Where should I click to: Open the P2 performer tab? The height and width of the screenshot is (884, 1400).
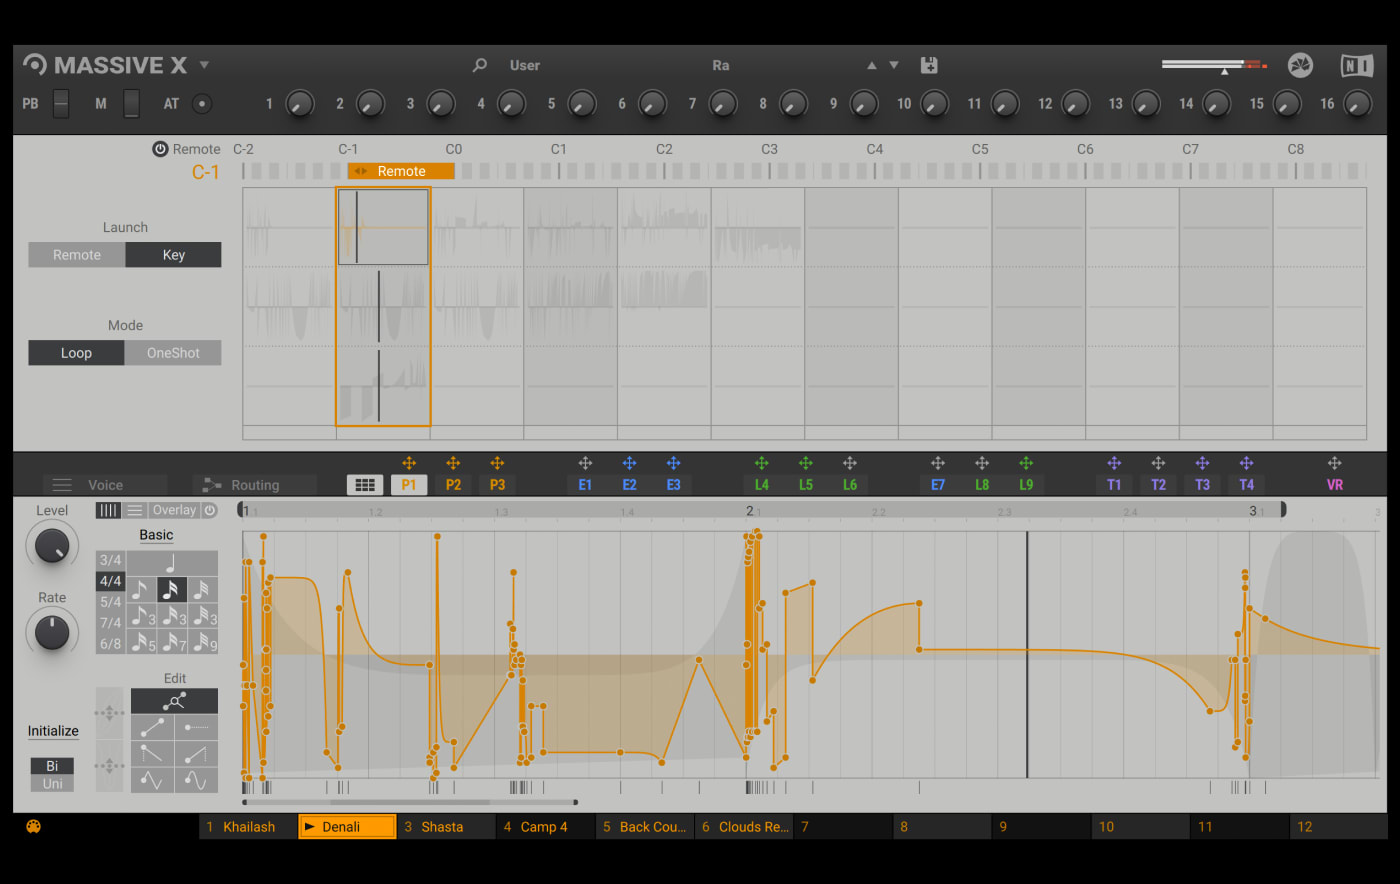pyautogui.click(x=453, y=485)
